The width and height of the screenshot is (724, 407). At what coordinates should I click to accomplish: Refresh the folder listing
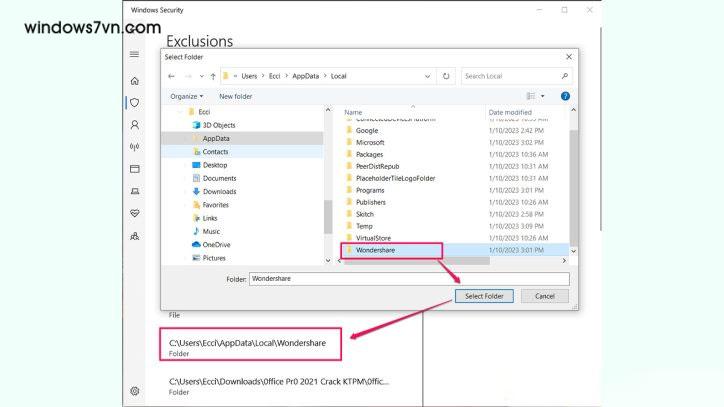tap(445, 76)
